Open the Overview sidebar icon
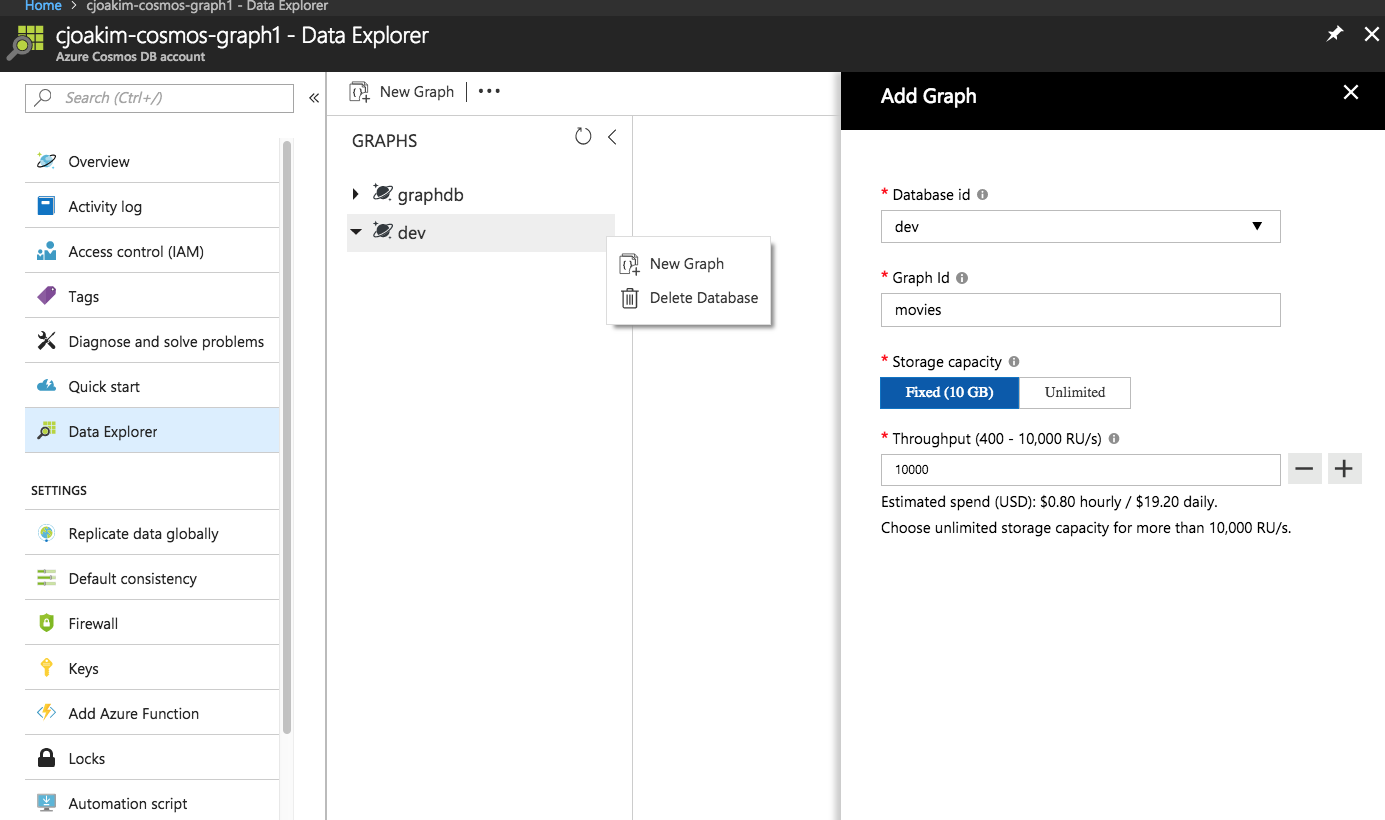The height and width of the screenshot is (820, 1385). pyautogui.click(x=46, y=161)
